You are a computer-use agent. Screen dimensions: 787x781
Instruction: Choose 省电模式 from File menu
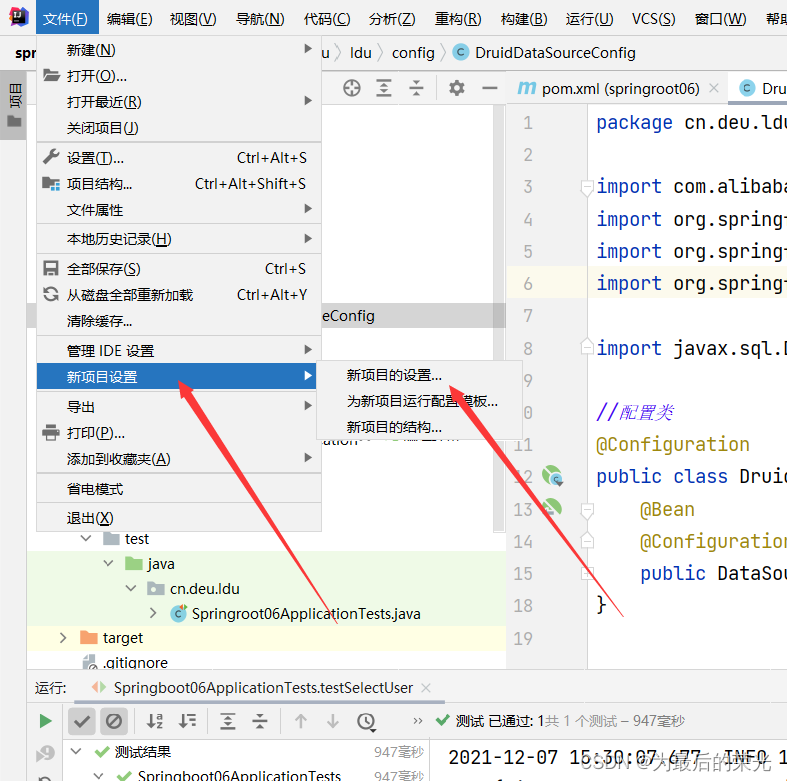178,489
